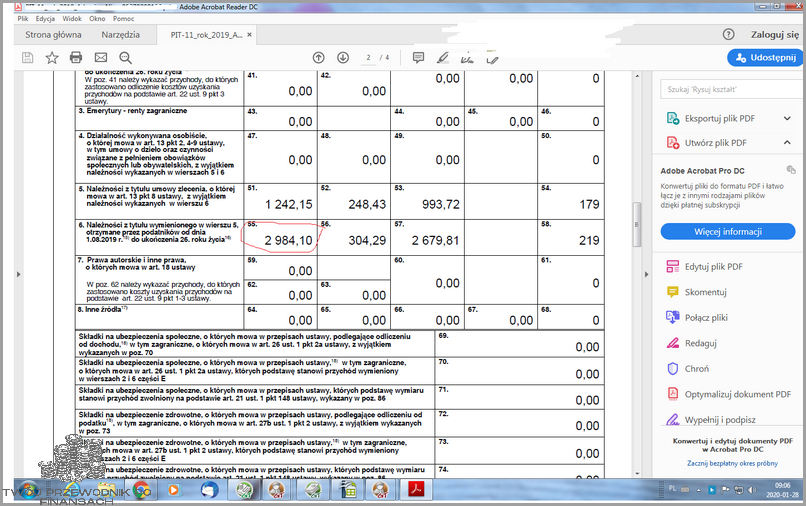Click the document scroll up arrow

(x=637, y=76)
